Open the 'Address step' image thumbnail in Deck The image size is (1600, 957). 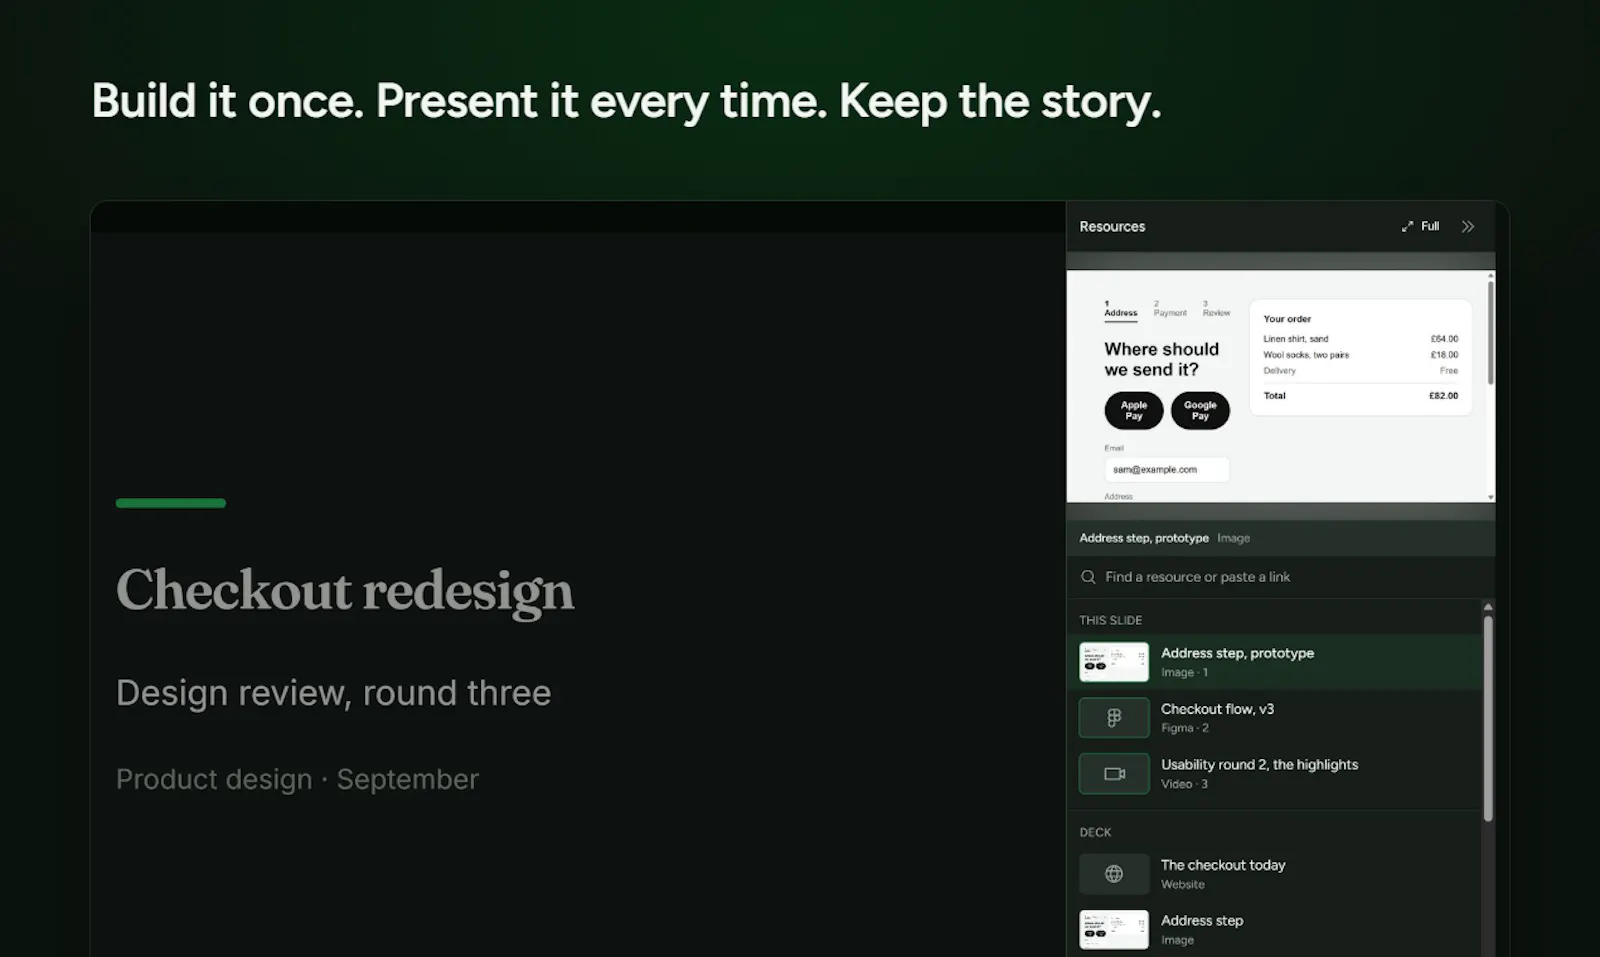[1114, 930]
